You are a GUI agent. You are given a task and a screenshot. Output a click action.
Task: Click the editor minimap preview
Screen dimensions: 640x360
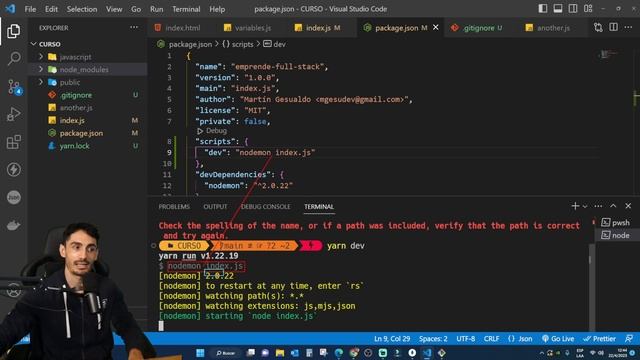[609, 54]
